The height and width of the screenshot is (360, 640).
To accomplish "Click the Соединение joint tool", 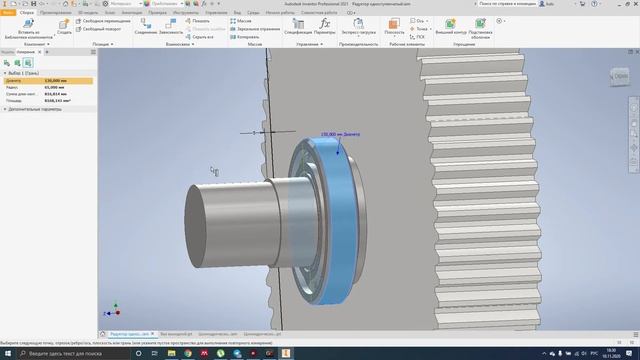I will (146, 27).
